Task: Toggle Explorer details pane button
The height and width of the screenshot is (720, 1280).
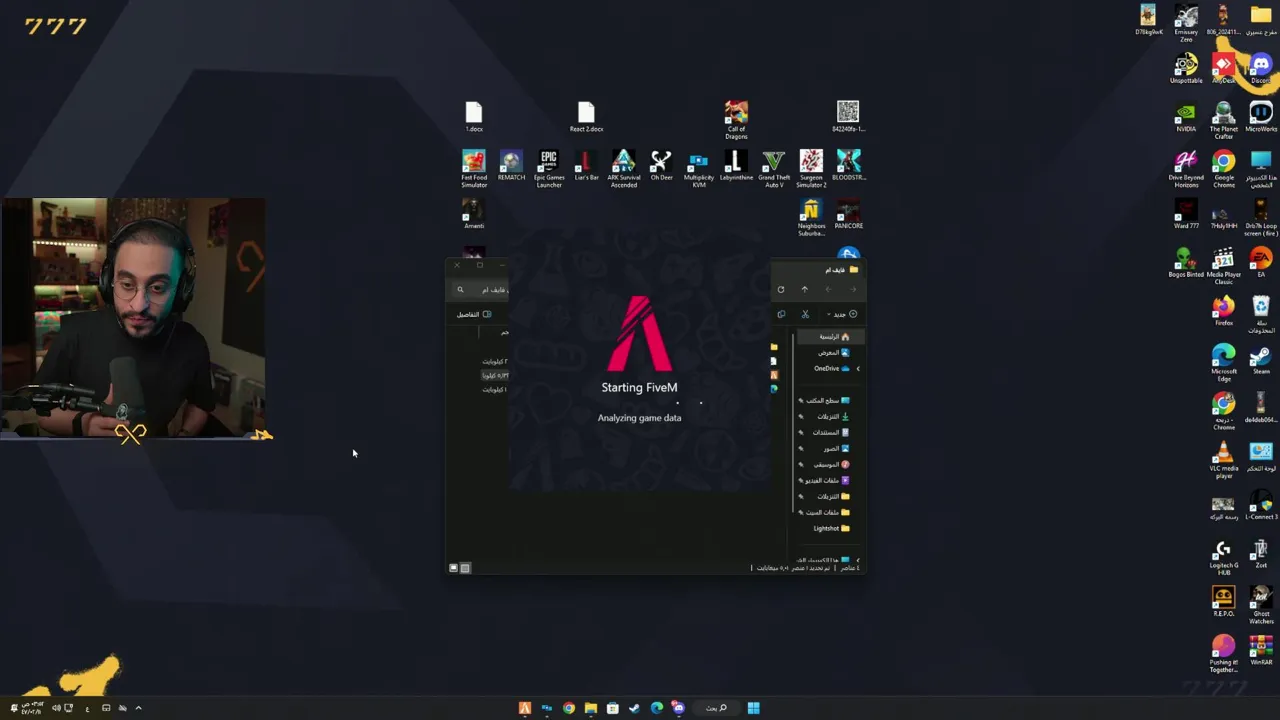Action: [474, 314]
